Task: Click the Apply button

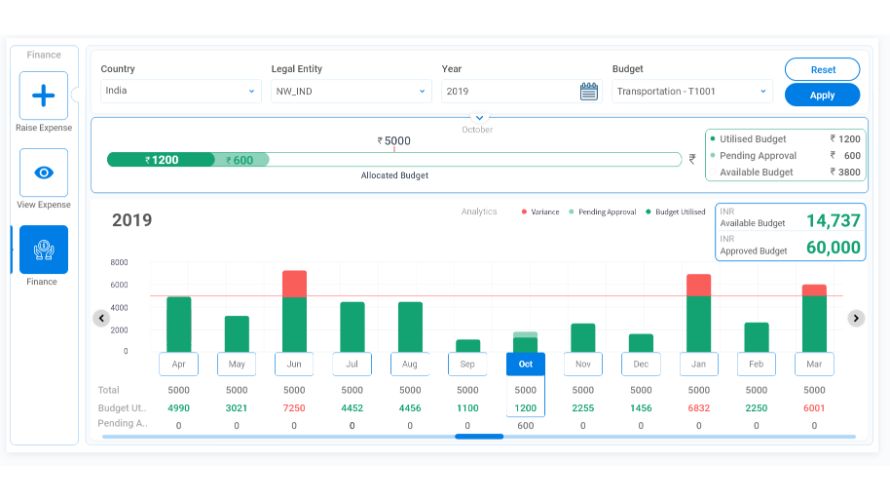Action: coord(822,95)
